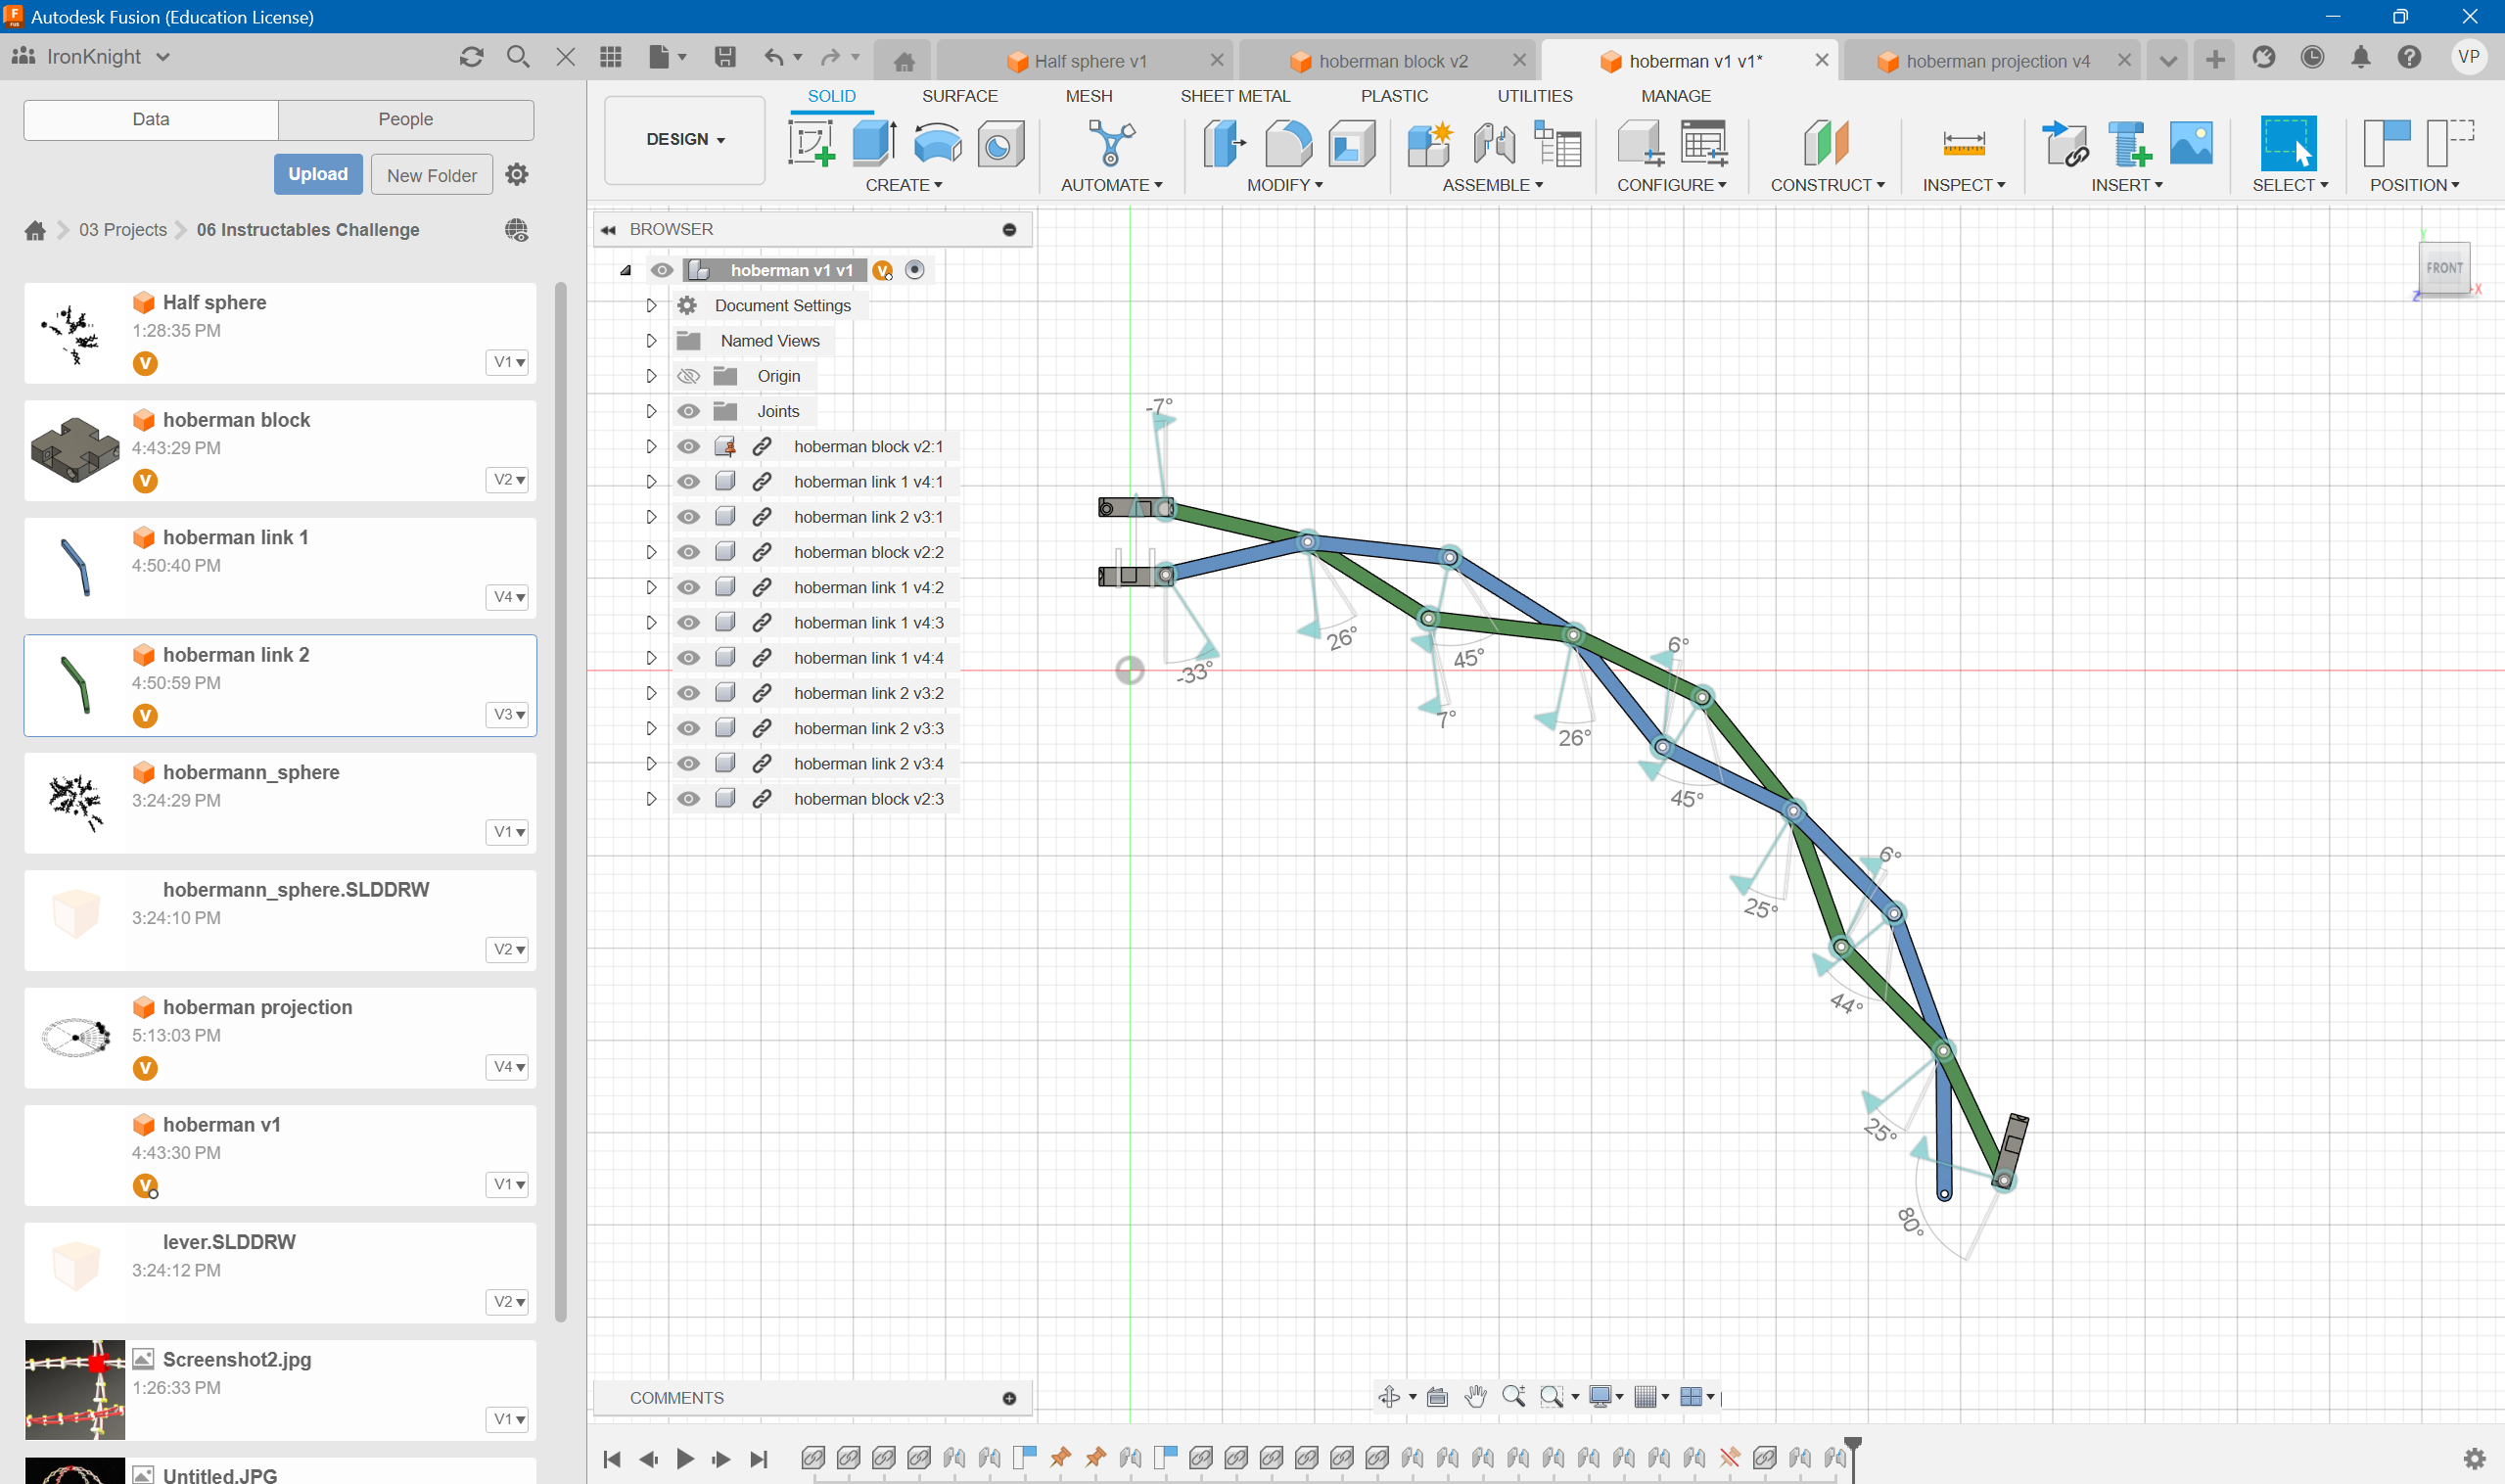
Task: Open version dropdown V4 for hoberman link 1
Action: (508, 597)
